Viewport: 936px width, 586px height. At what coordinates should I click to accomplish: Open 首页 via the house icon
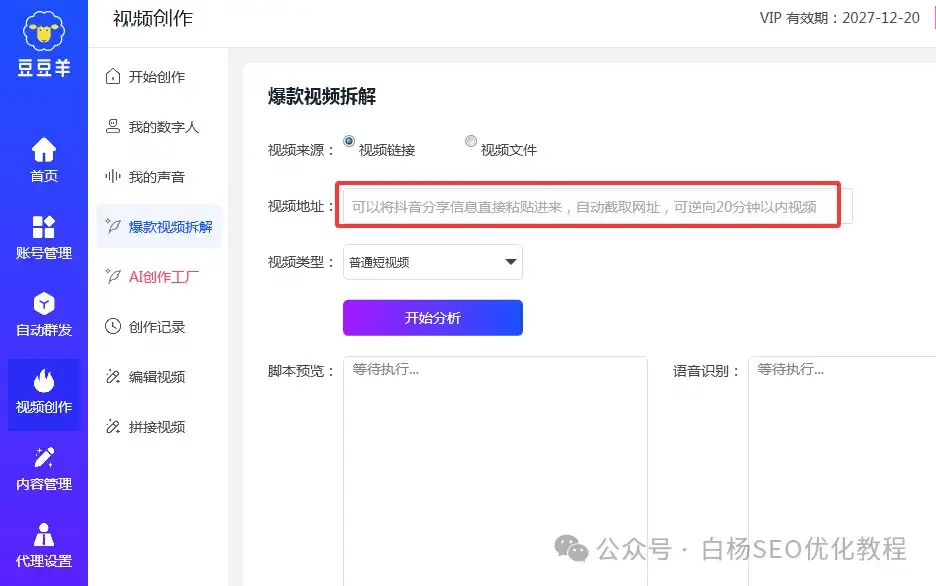tap(44, 150)
